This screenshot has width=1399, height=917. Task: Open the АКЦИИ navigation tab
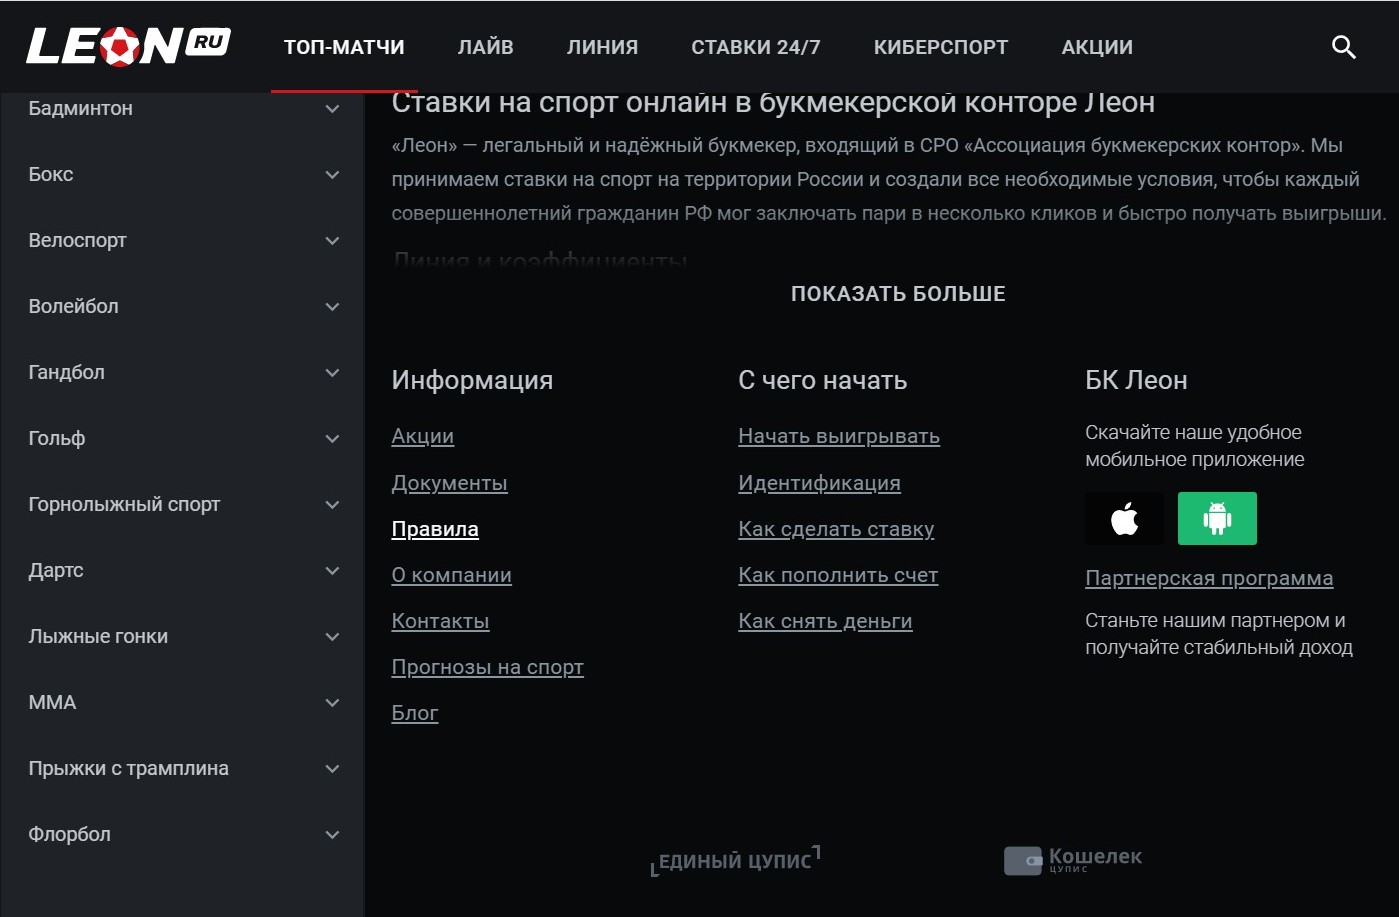pyautogui.click(x=1097, y=47)
